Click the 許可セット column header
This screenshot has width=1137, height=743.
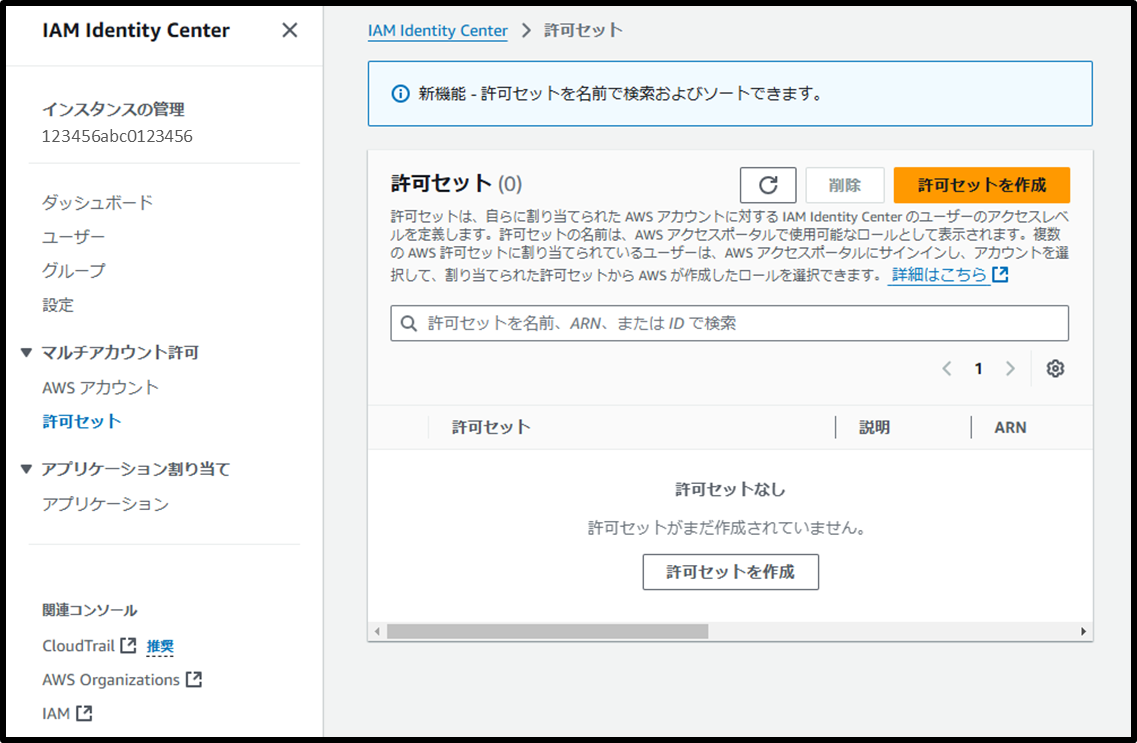click(491, 427)
